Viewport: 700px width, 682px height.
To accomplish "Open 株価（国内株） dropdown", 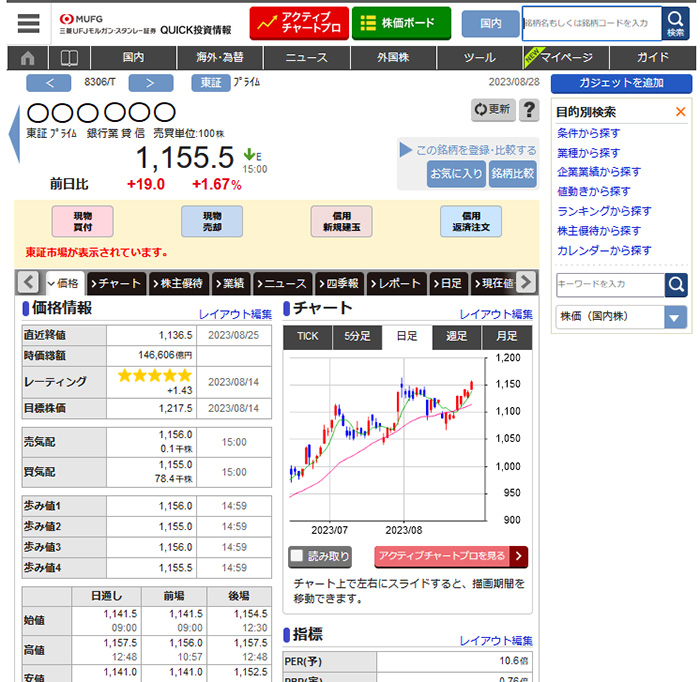I will 621,317.
